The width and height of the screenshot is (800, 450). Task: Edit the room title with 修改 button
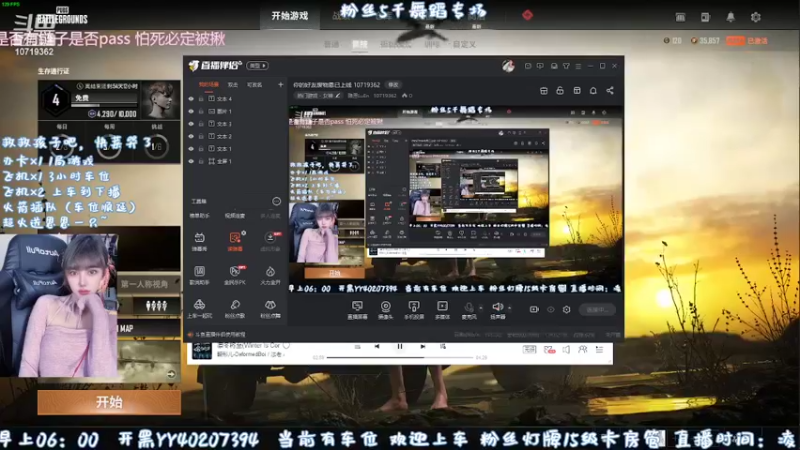393,85
